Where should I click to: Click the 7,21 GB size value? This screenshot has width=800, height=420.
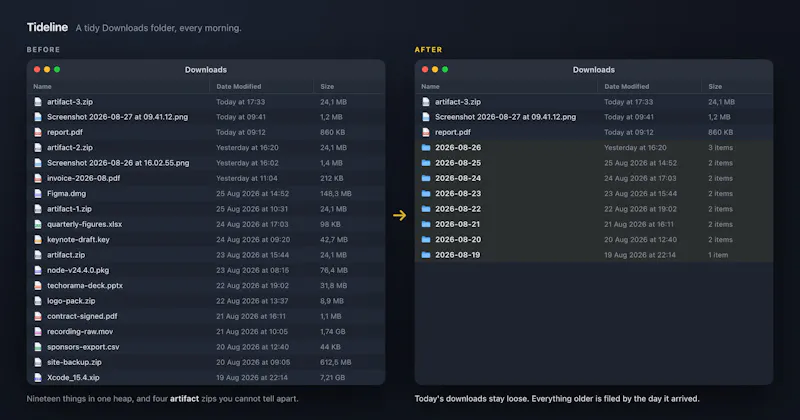click(x=333, y=377)
